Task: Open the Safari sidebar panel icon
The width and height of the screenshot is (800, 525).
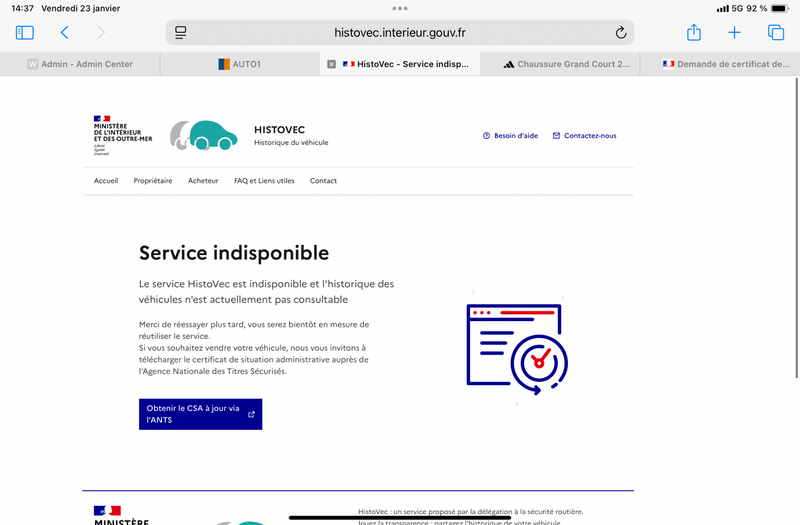Action: pos(24,33)
